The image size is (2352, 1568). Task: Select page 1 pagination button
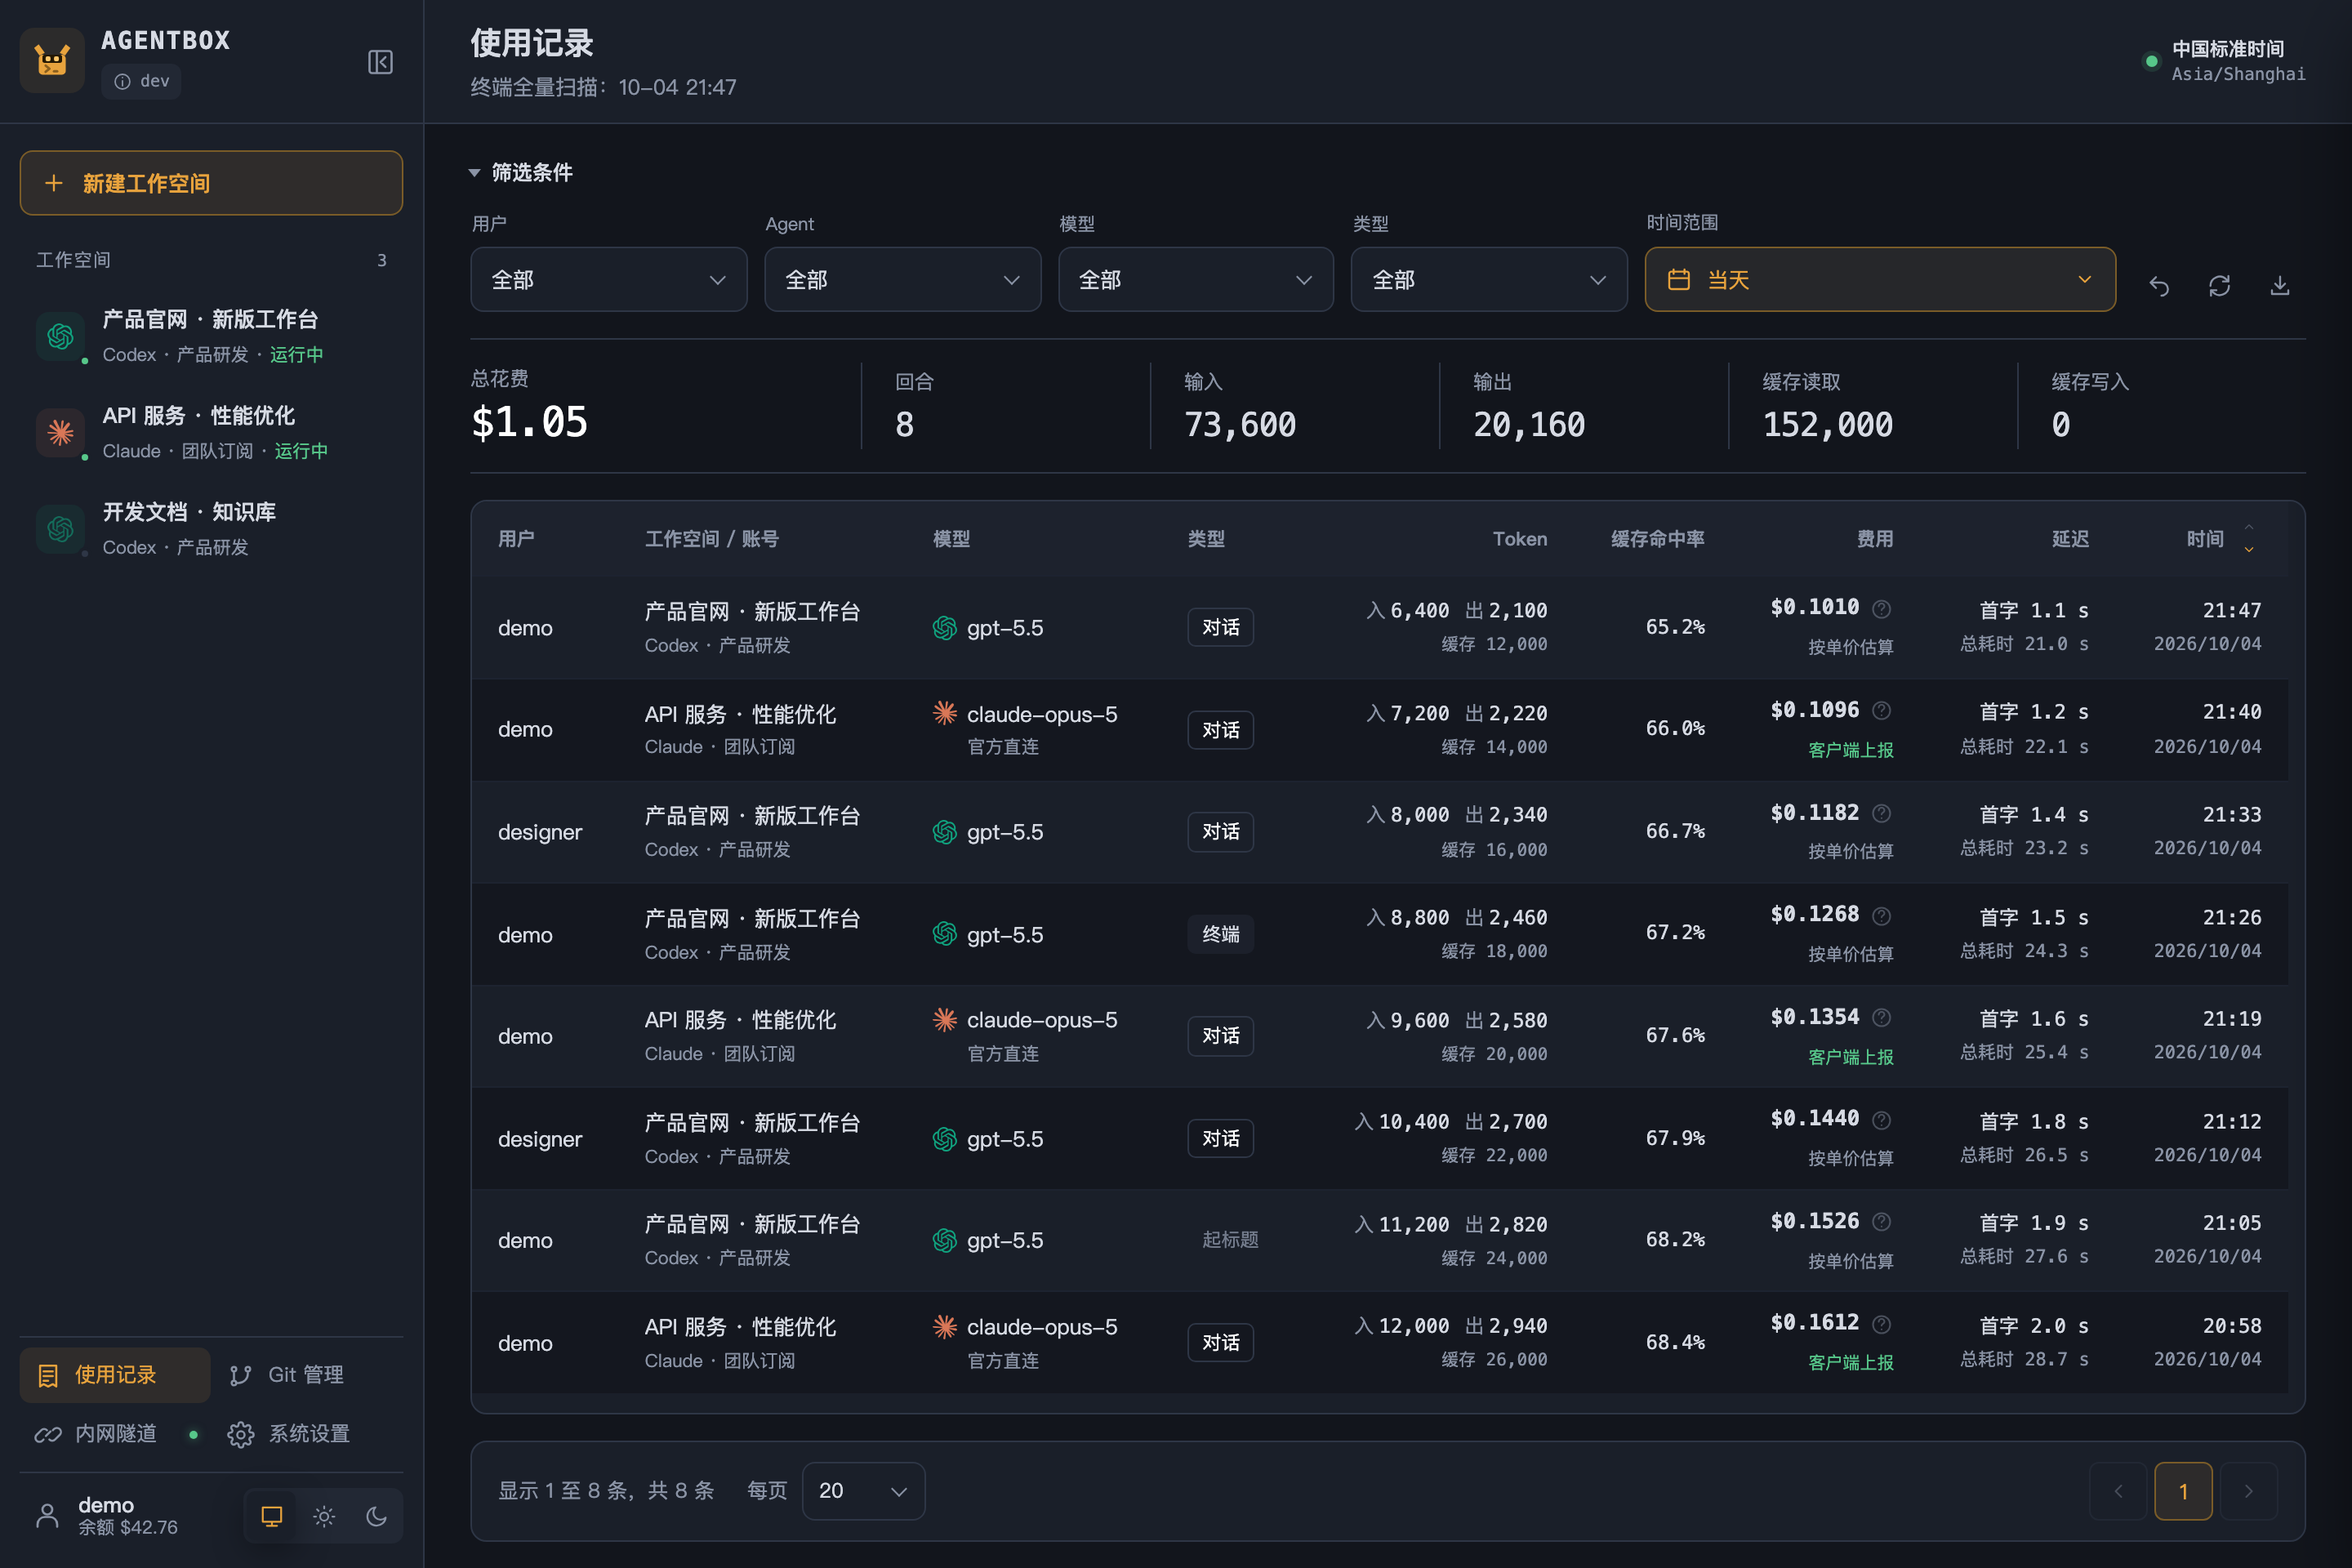2183,1490
